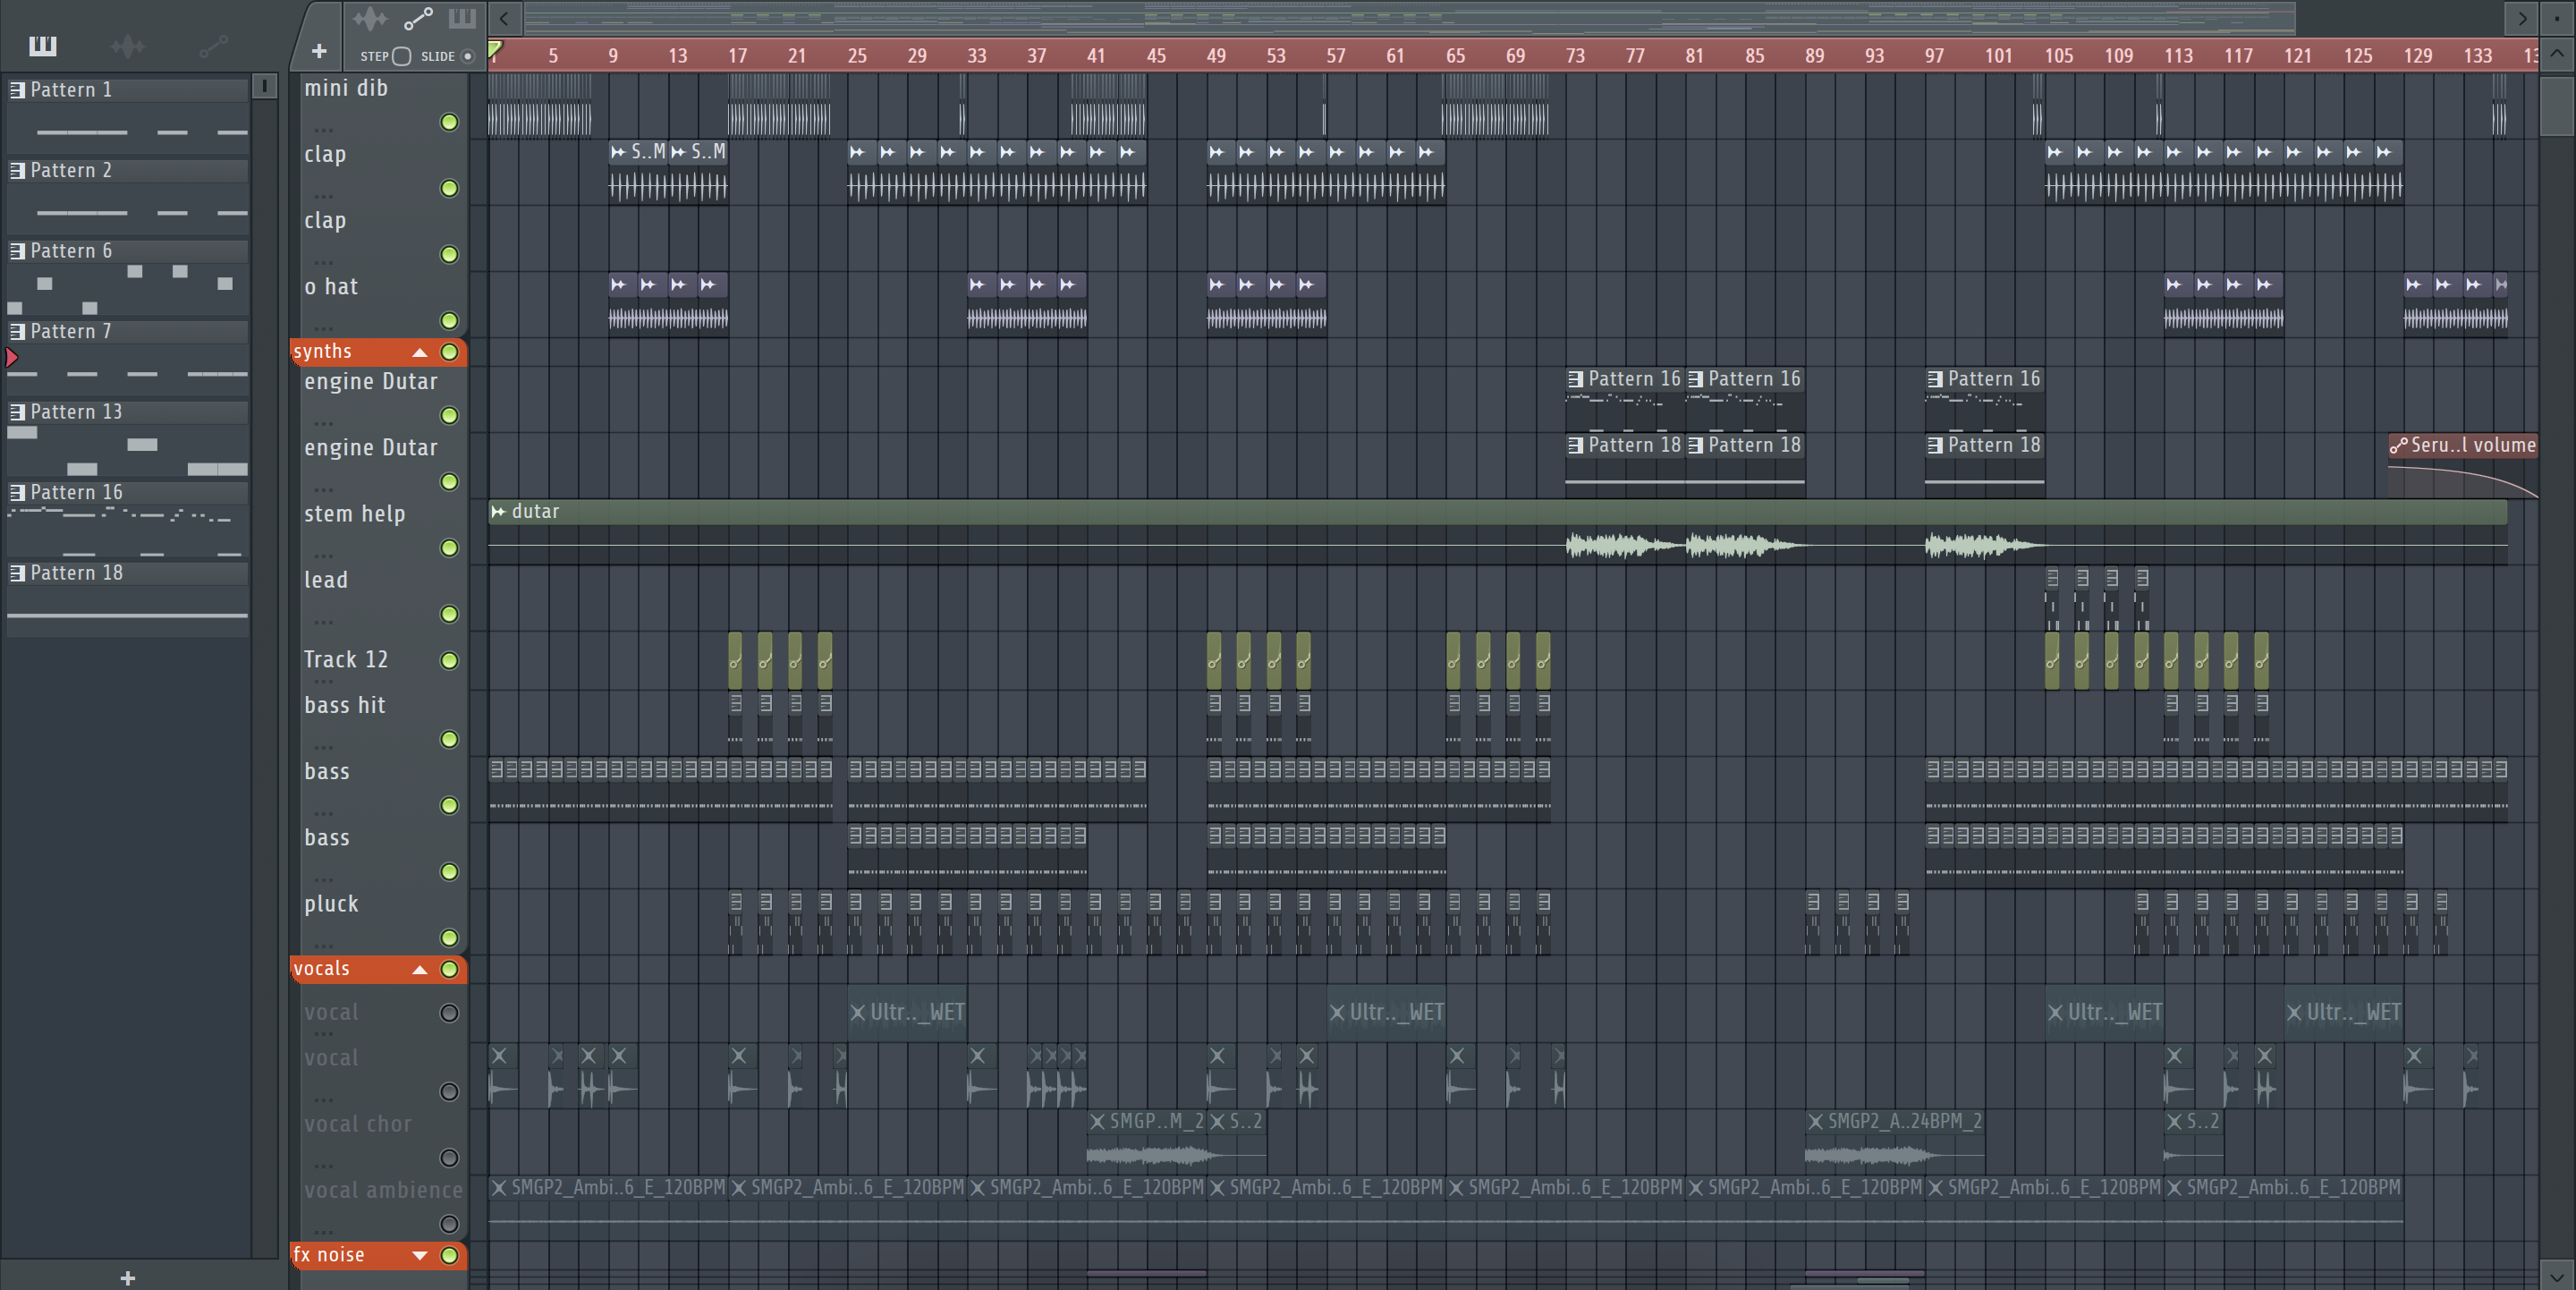2576x1290 pixels.
Task: Collapse the synths track group
Action: 420,352
